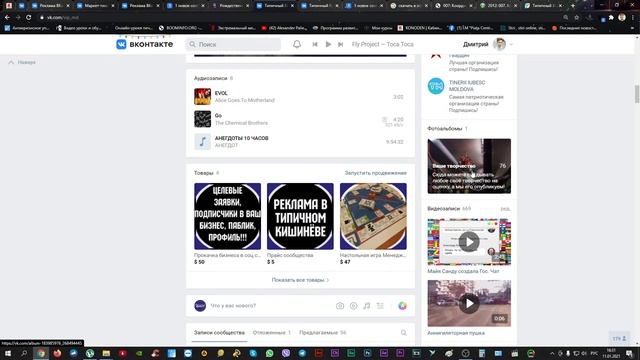Play the Майя Санду Гос. Чат video
This screenshot has width=640, height=360.
tap(469, 242)
